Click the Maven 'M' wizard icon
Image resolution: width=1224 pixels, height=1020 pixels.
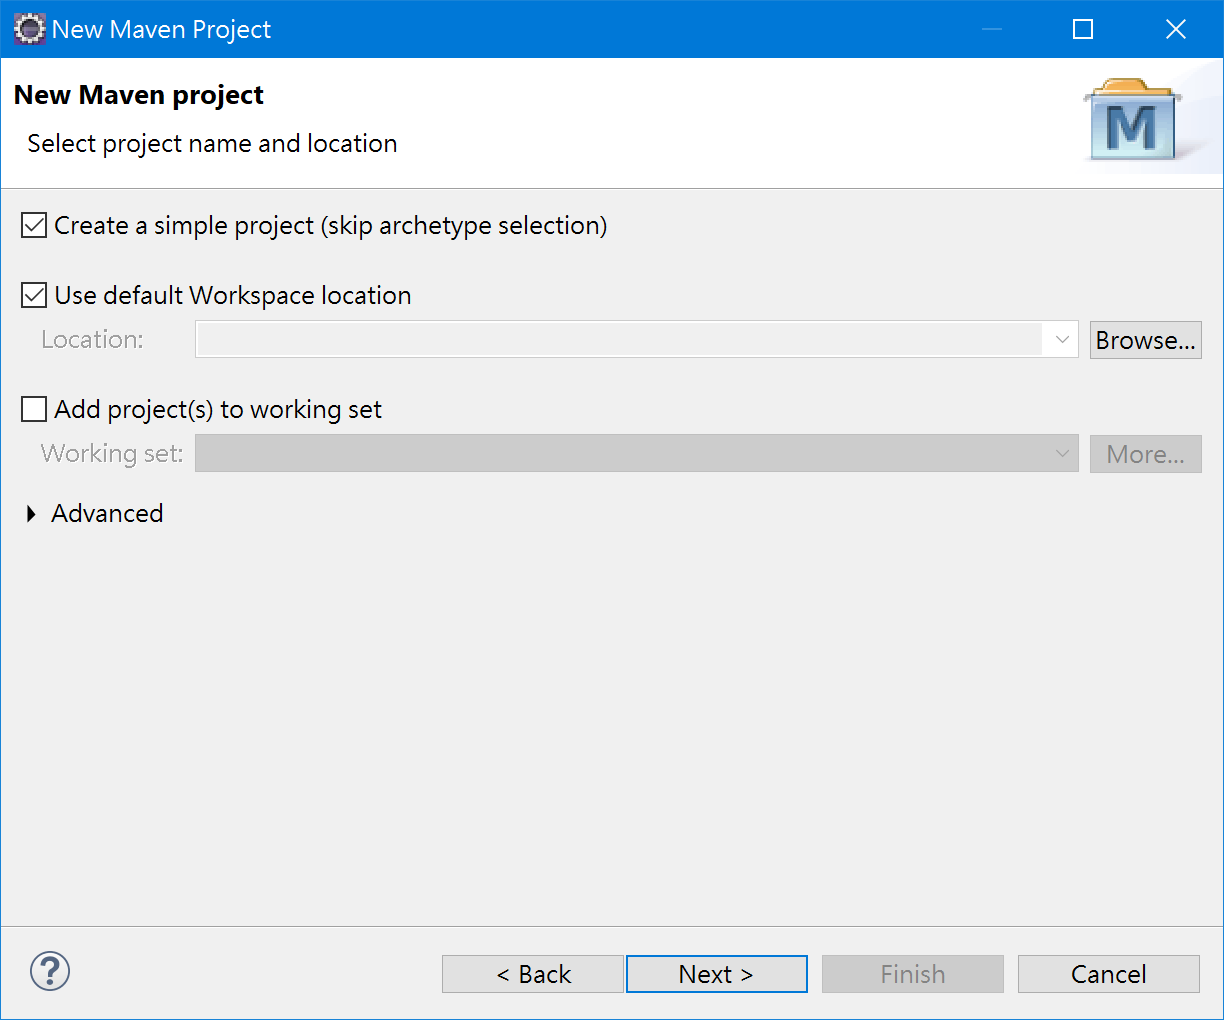1132,123
